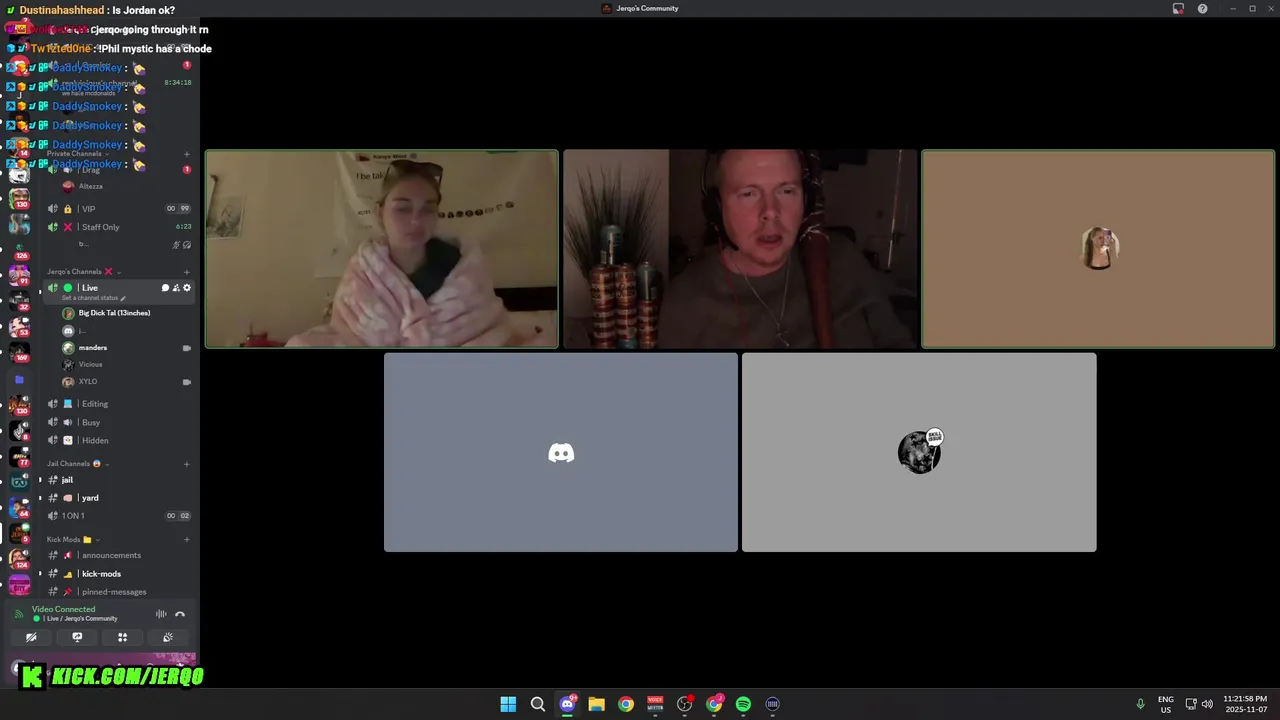This screenshot has width=1280, height=720.
Task: Open the kick-mods channel
Action: 118,574
